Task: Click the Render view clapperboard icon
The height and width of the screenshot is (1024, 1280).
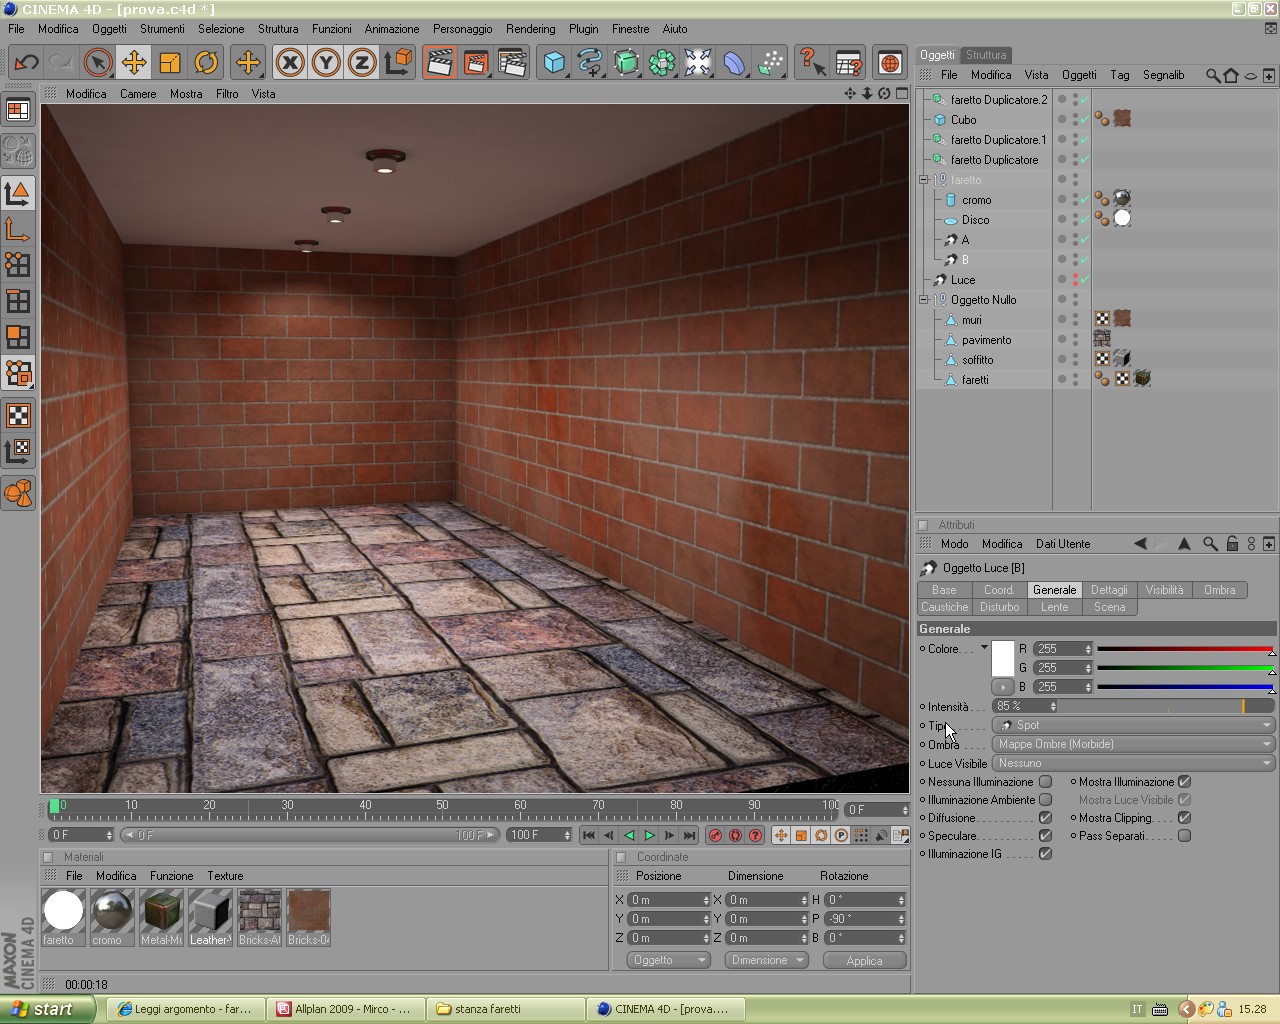Action: (439, 62)
